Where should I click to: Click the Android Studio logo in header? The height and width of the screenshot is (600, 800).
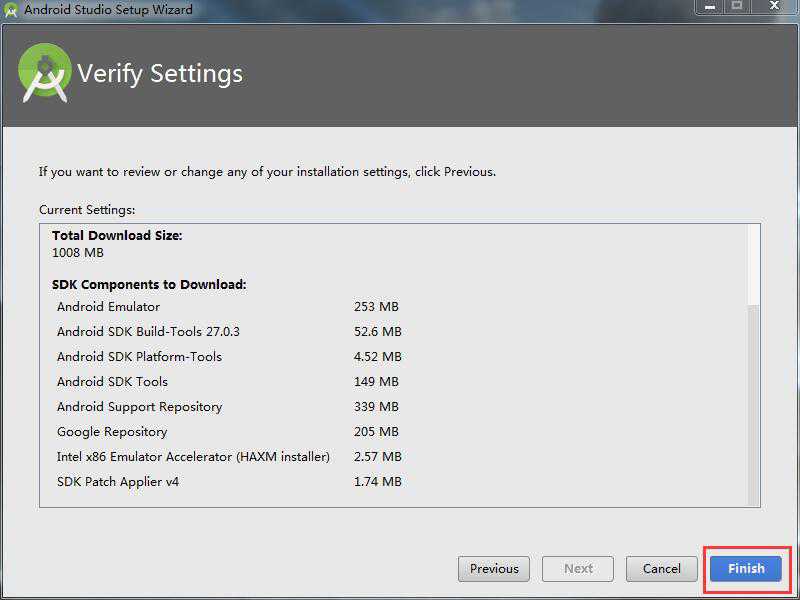point(44,73)
